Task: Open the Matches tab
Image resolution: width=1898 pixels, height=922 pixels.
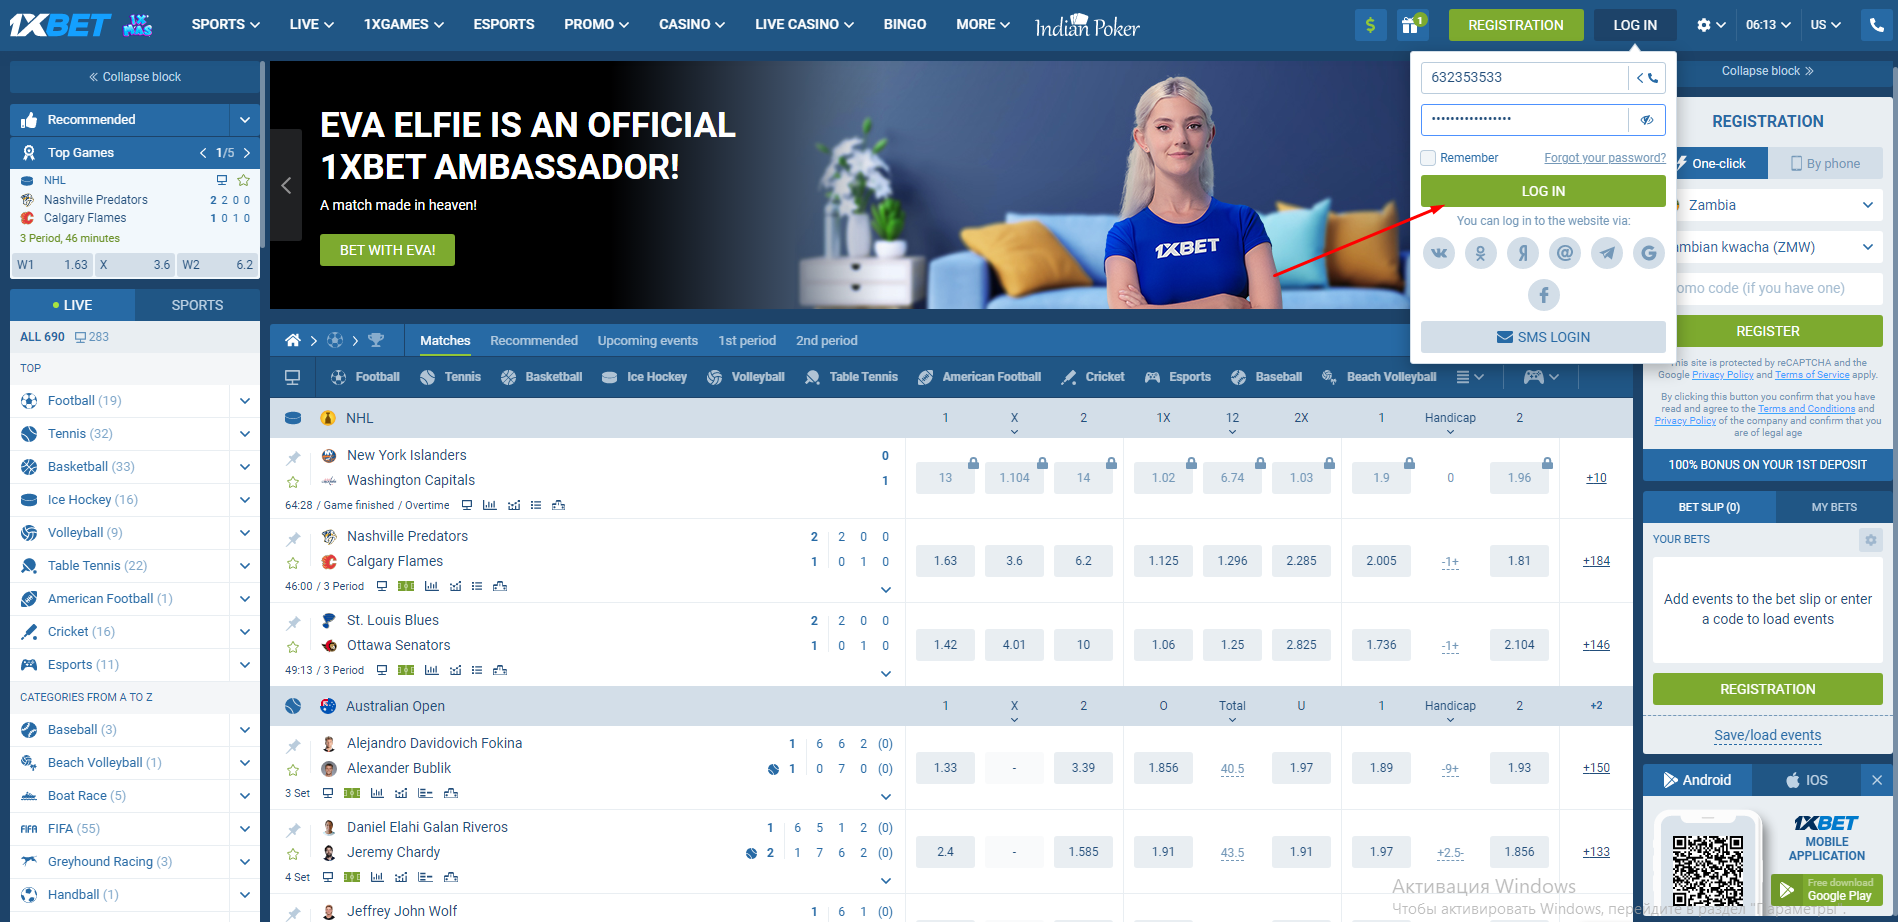Action: 445,340
